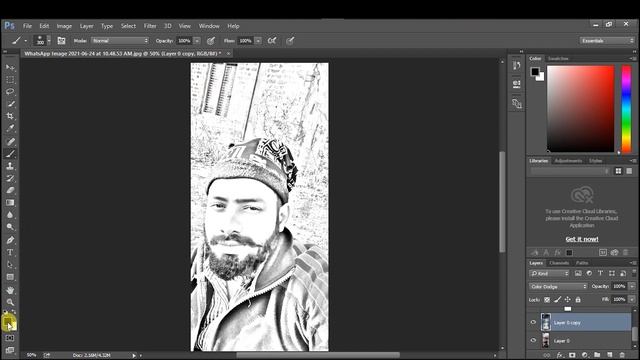Toggle lock all
The height and width of the screenshot is (360, 640).
coord(578,300)
